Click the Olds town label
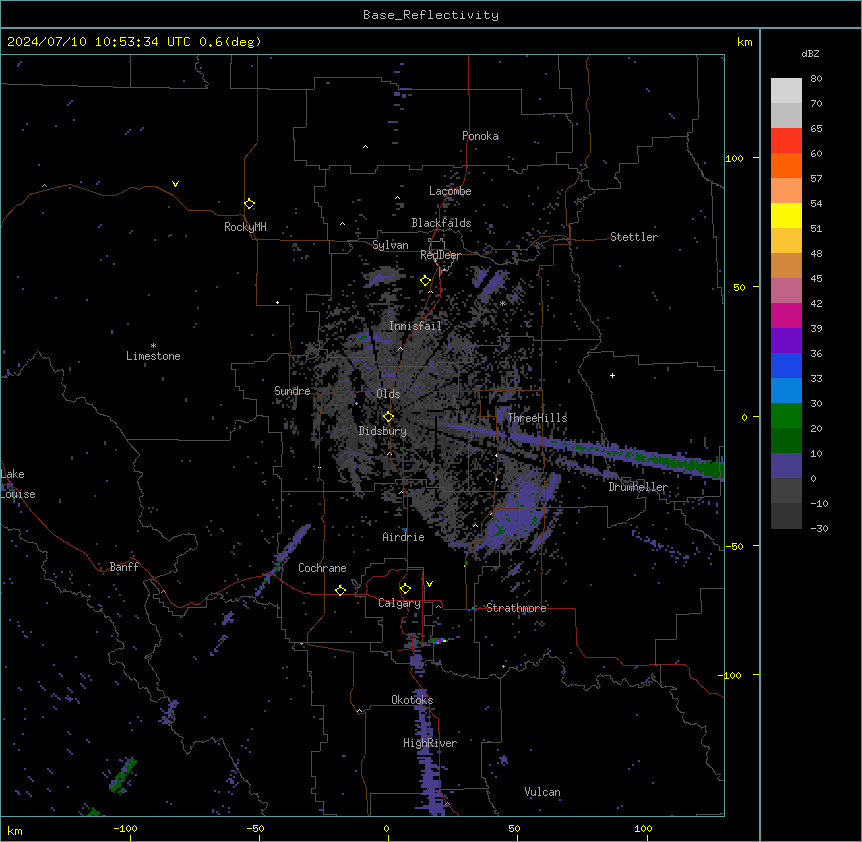The width and height of the screenshot is (862, 842). 388,394
